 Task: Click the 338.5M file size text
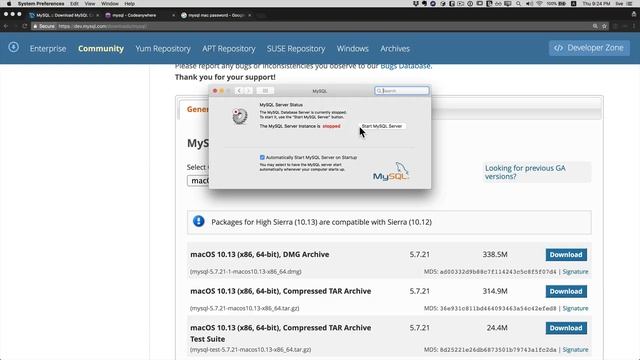coord(495,254)
